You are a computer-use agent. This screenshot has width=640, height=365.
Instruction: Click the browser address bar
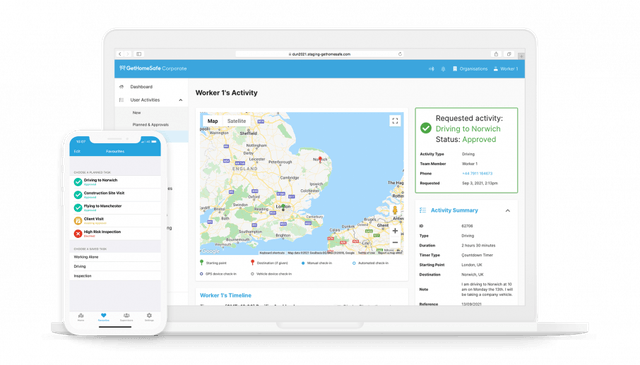[x=319, y=54]
